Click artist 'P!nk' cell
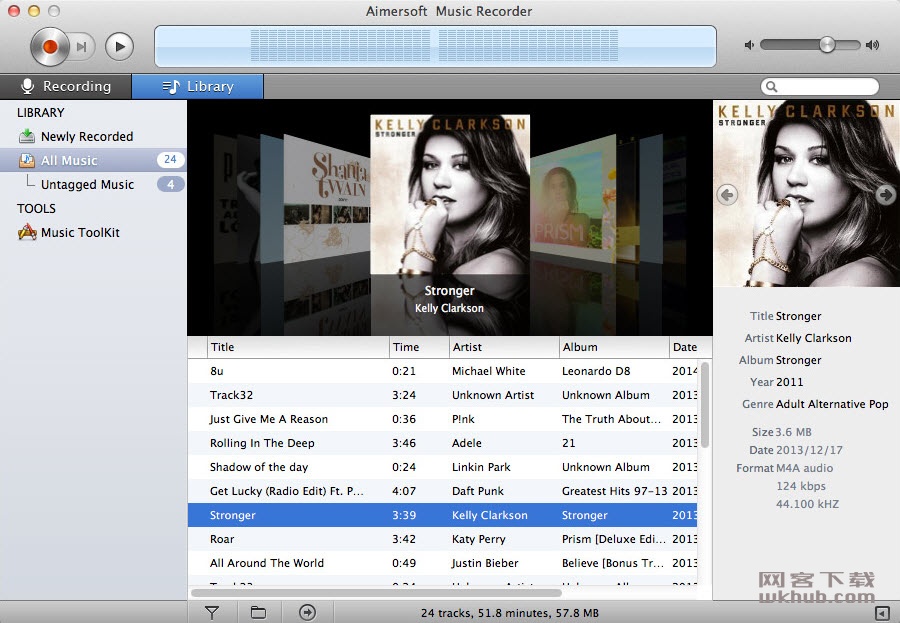Screen dimensions: 900x623 point(463,419)
